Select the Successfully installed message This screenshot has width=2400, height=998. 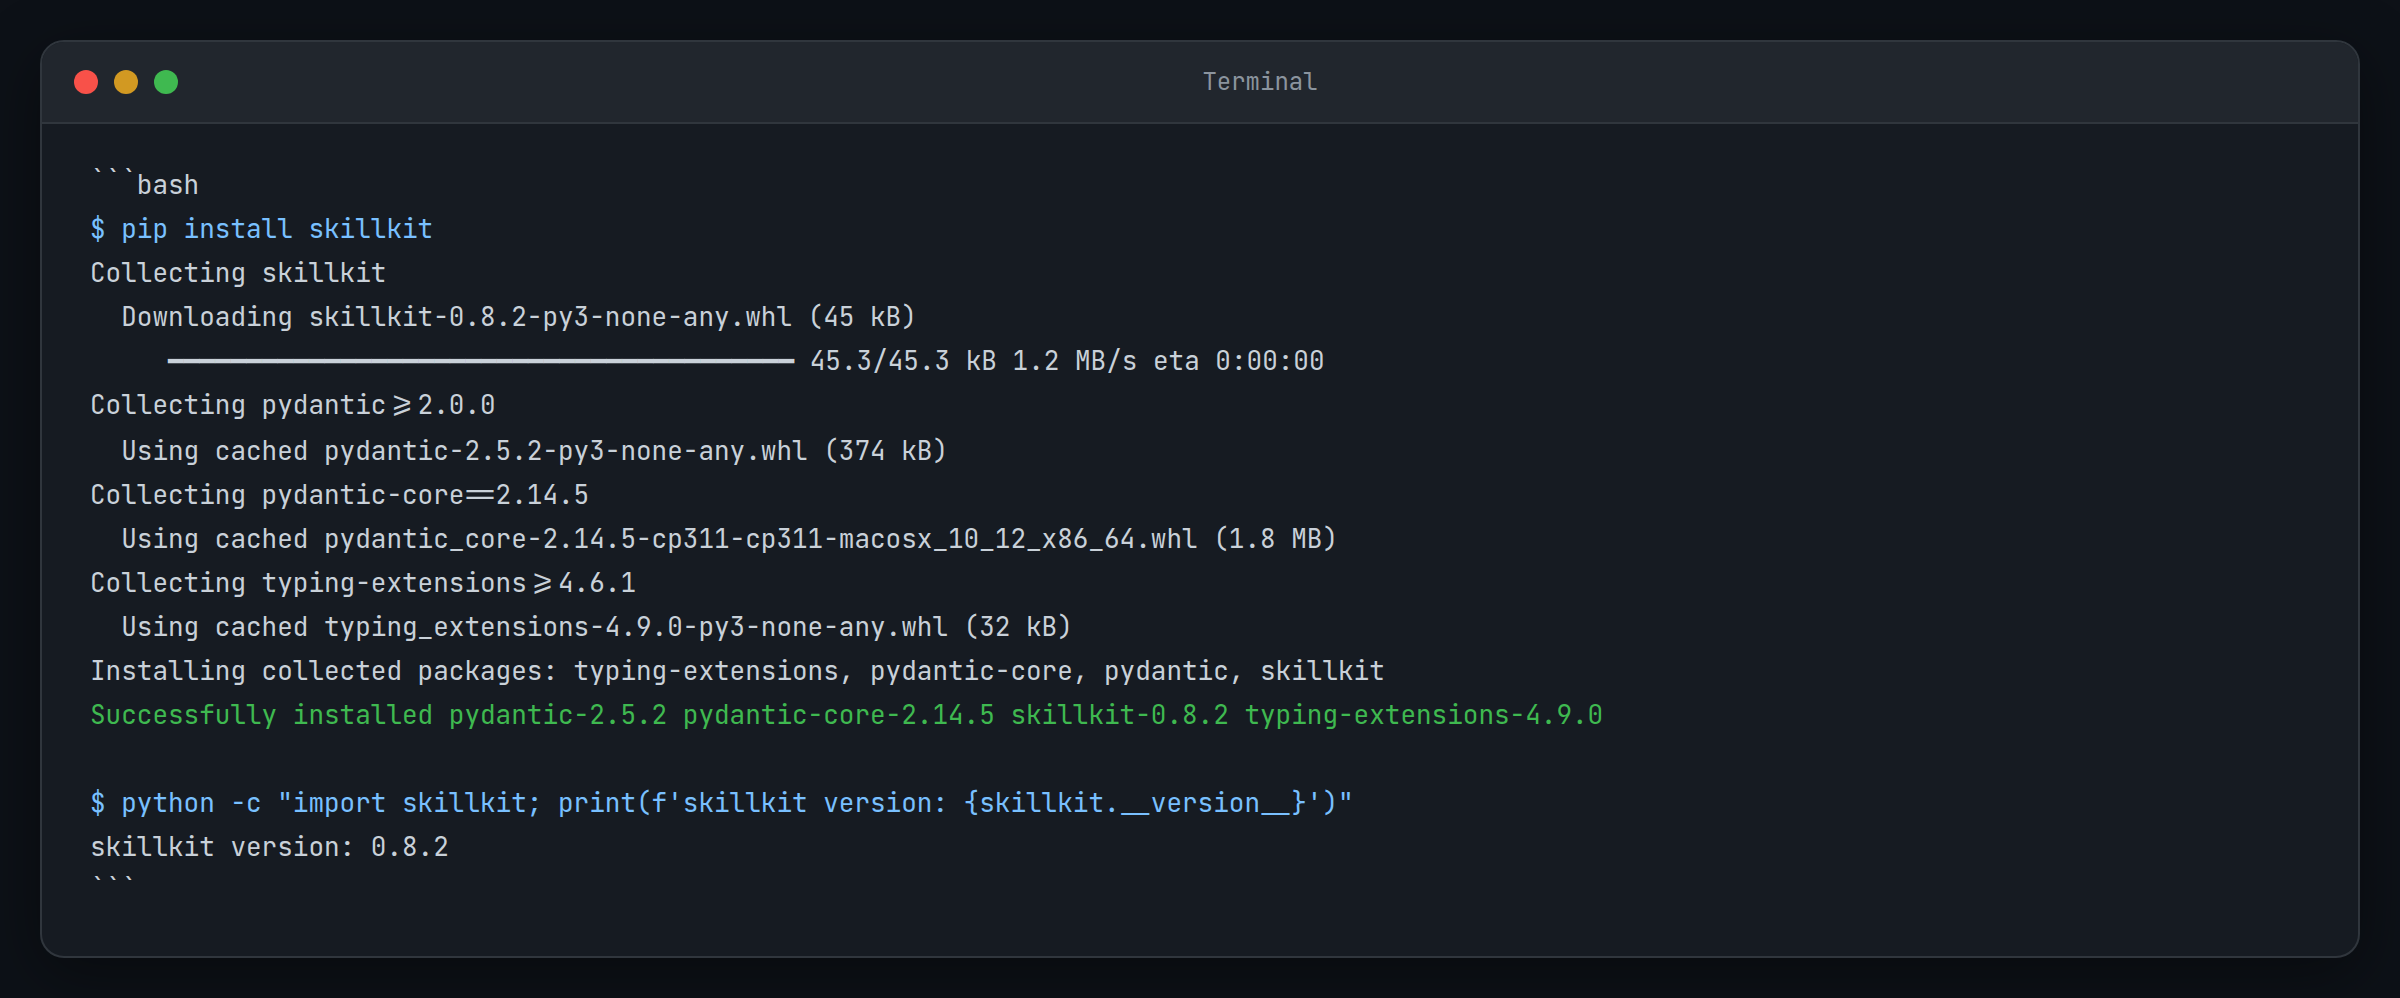pos(845,714)
